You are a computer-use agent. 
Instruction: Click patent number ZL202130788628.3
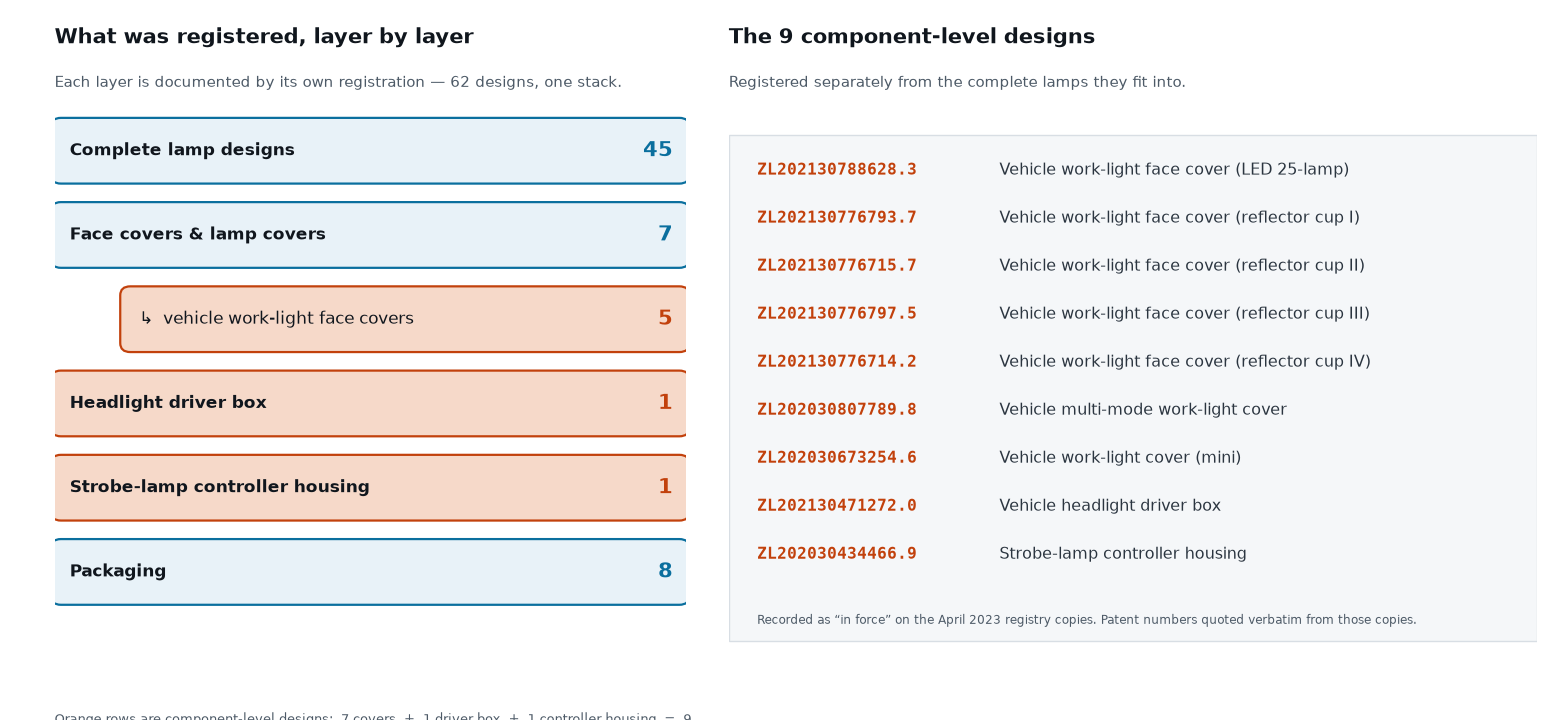pos(837,170)
